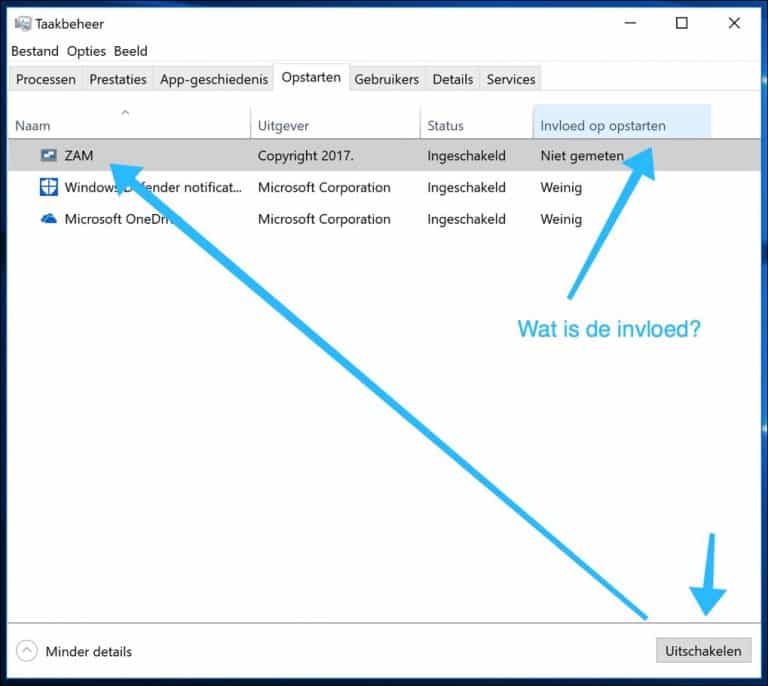Click the Uitschakelen button
768x686 pixels.
coord(703,651)
